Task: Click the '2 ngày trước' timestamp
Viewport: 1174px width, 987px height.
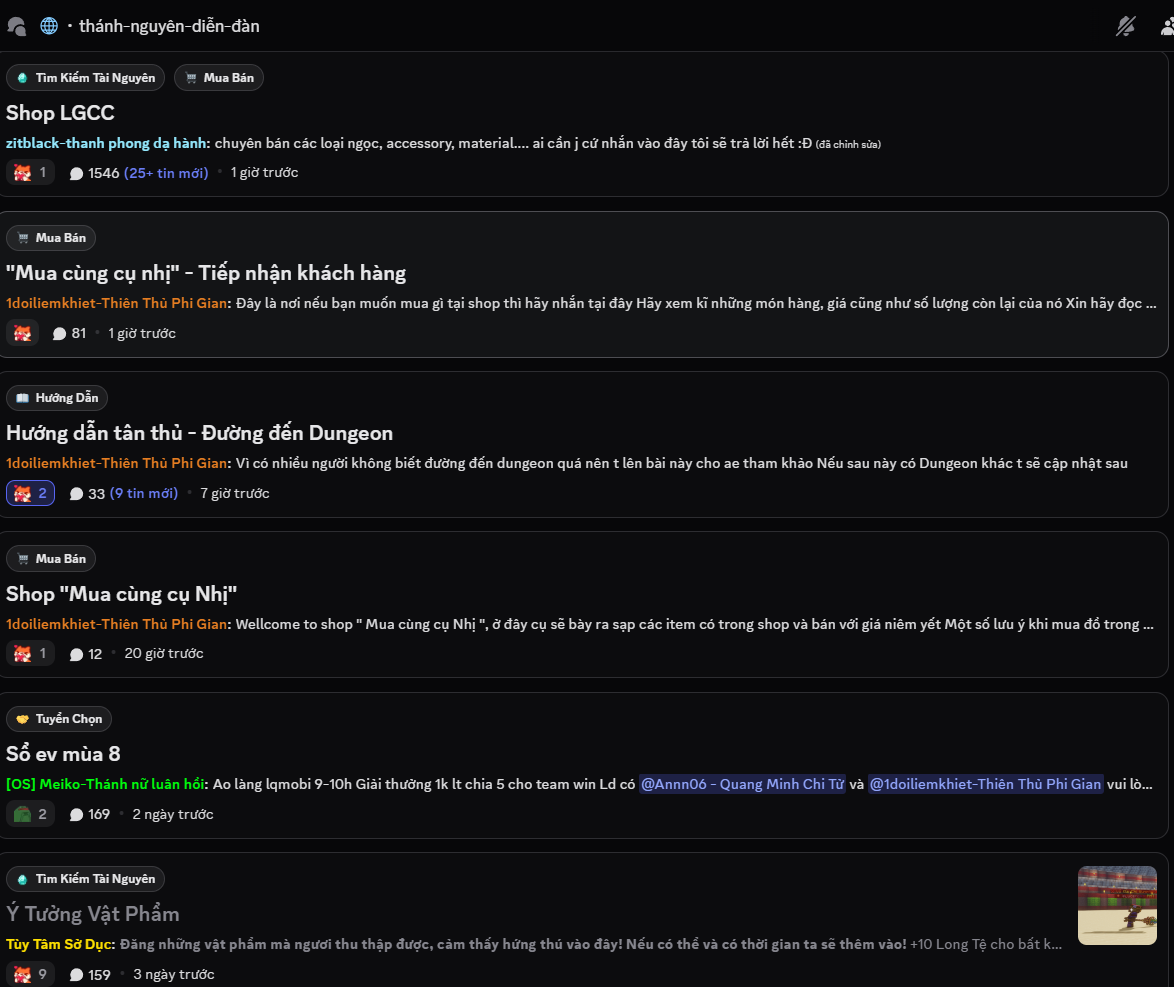Action: point(173,814)
